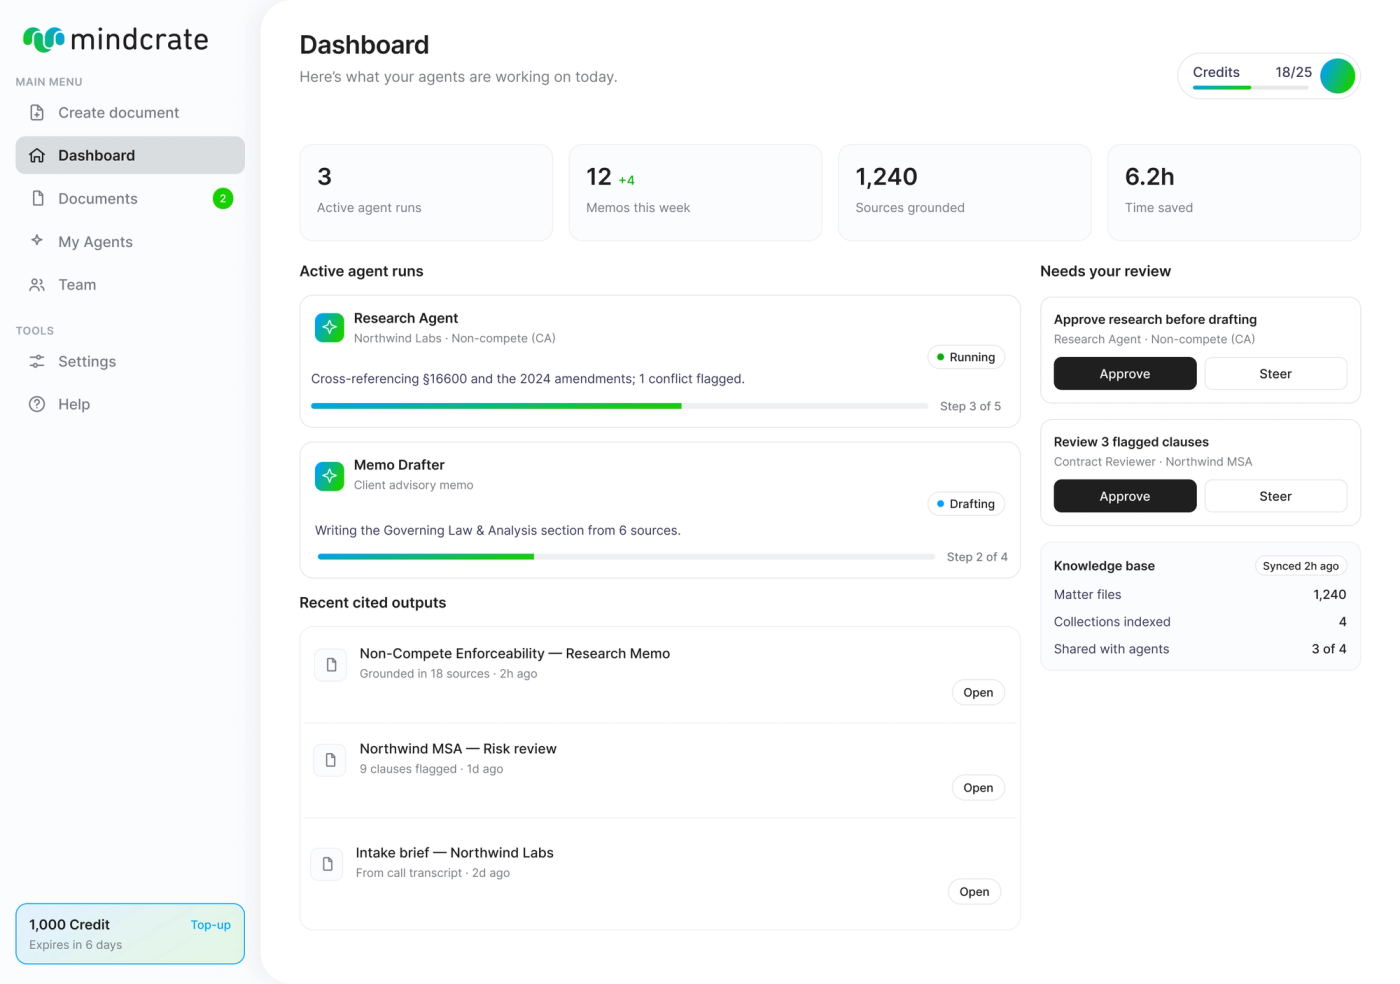Image resolution: width=1400 pixels, height=984 pixels.
Task: Open Help under Tools
Action: 130,404
